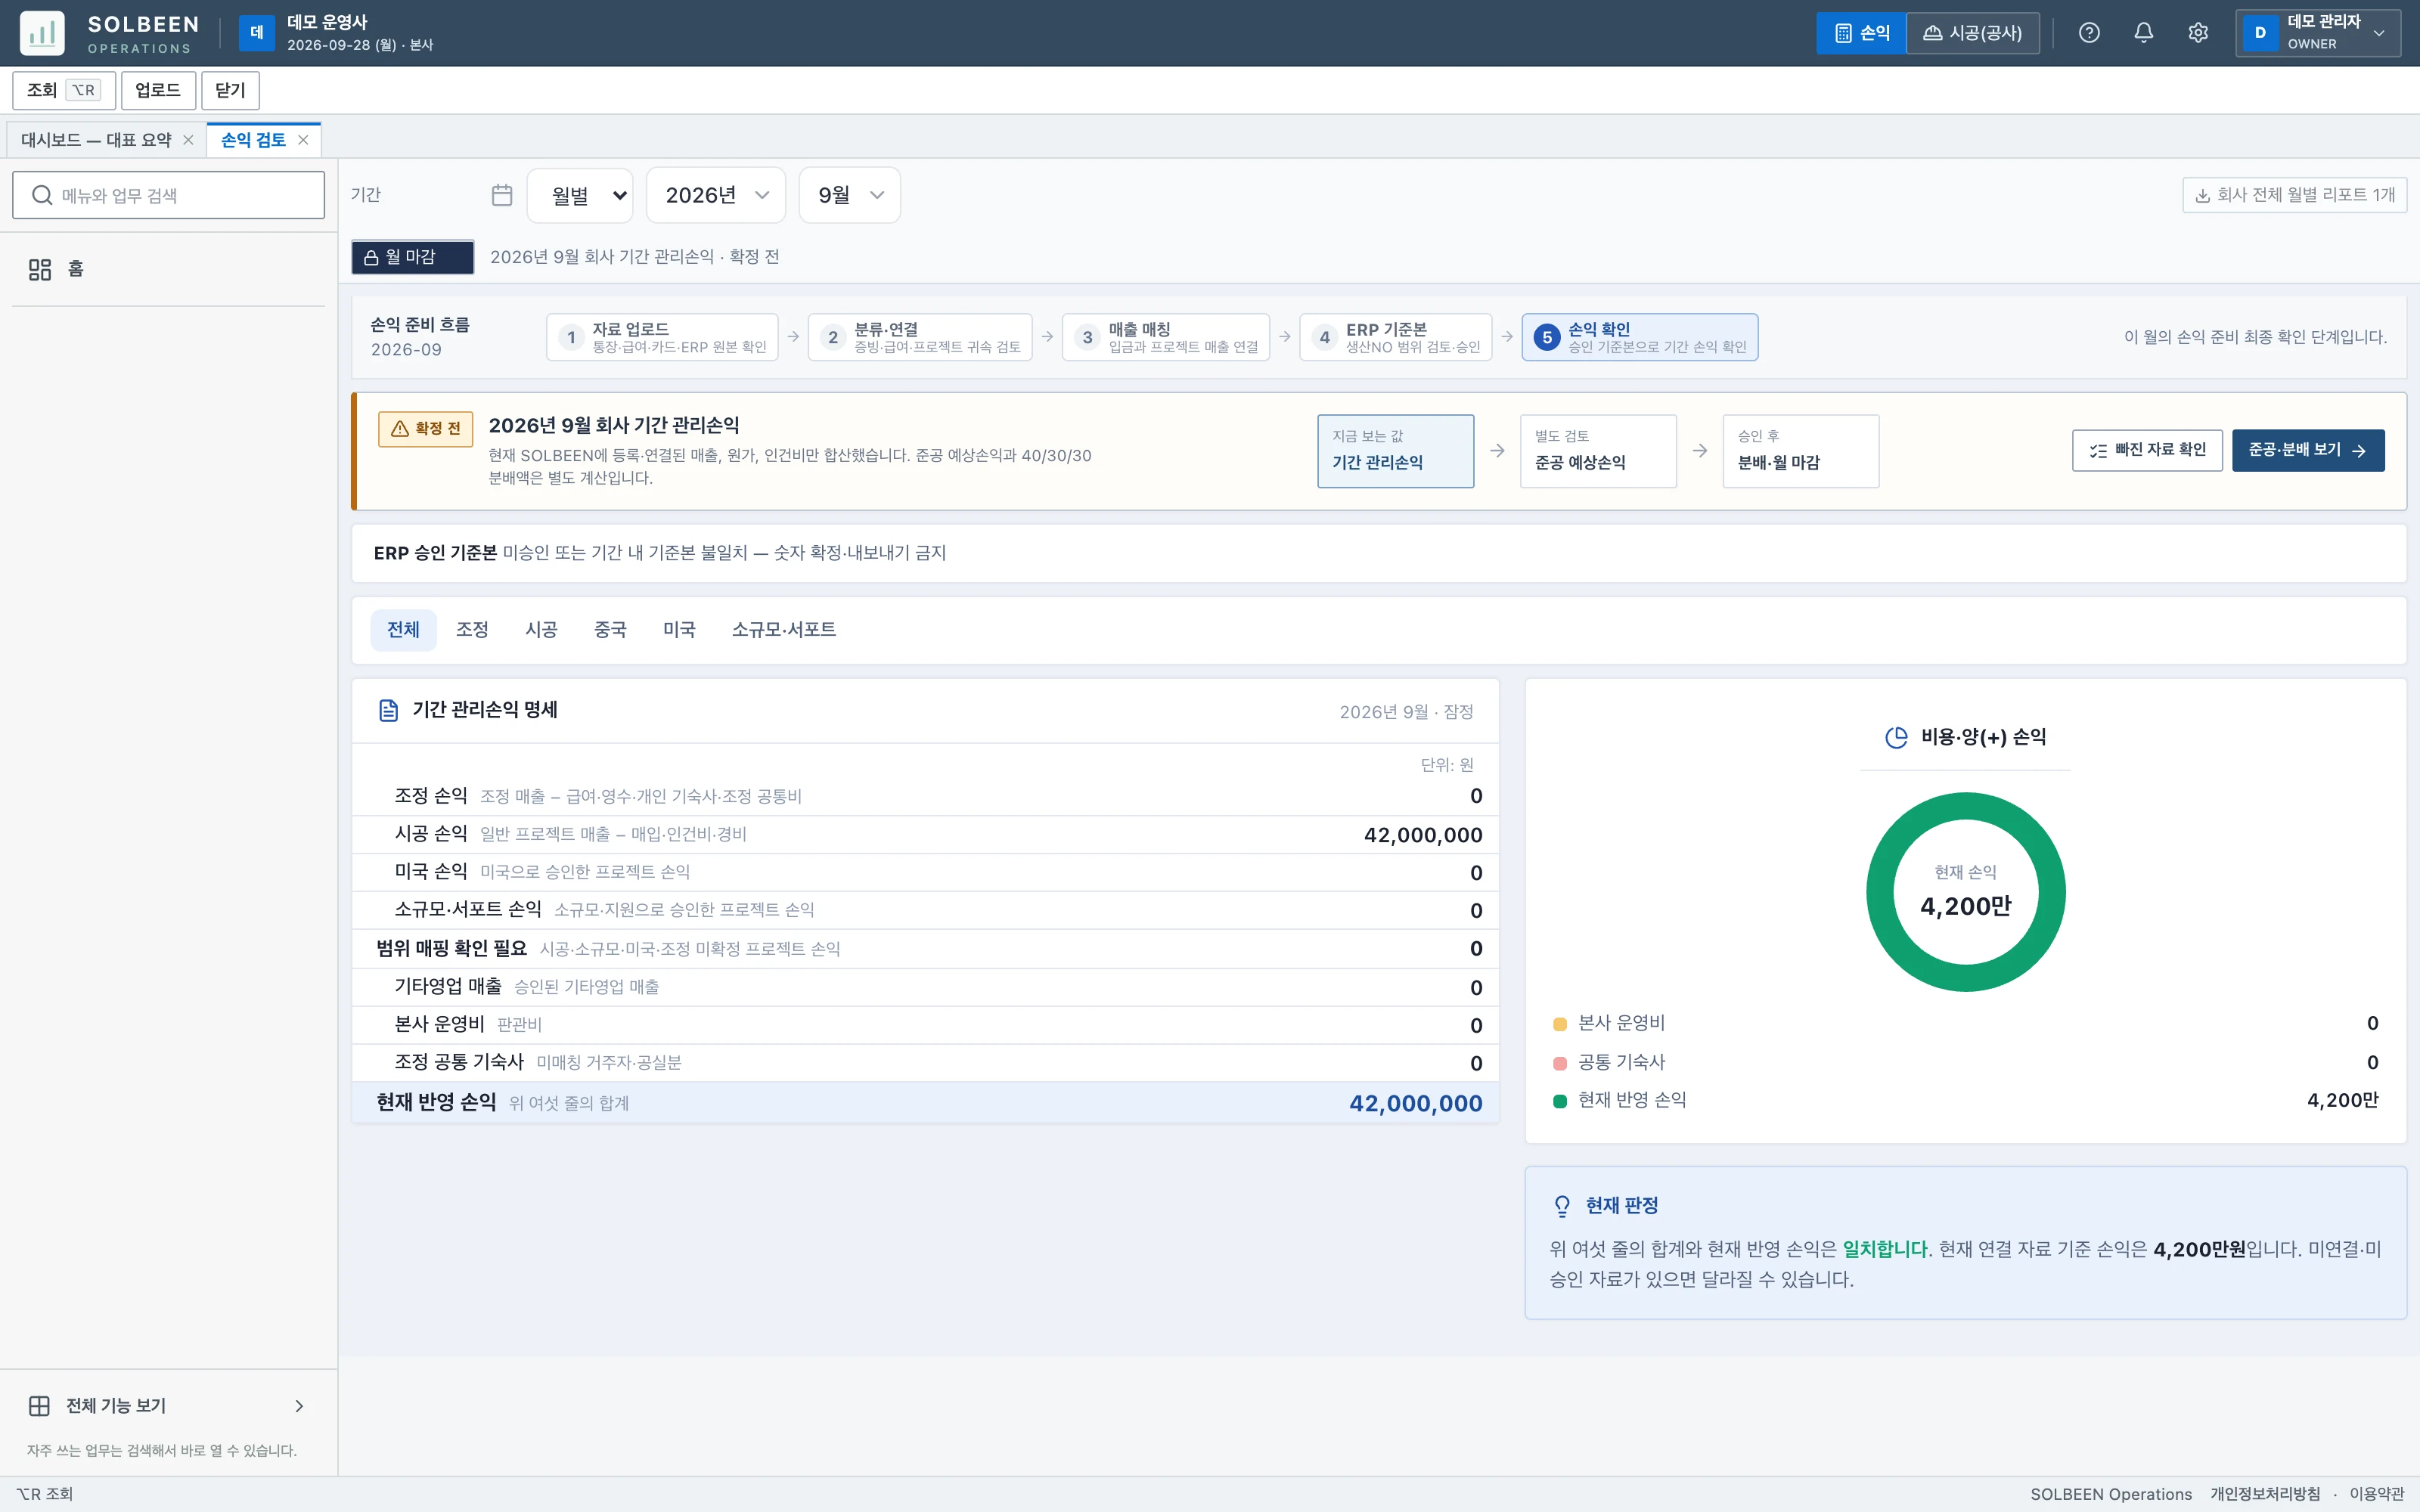Close the 대시보드 — 대표 요약 tab
Screen dimensions: 2420x1512
point(188,140)
